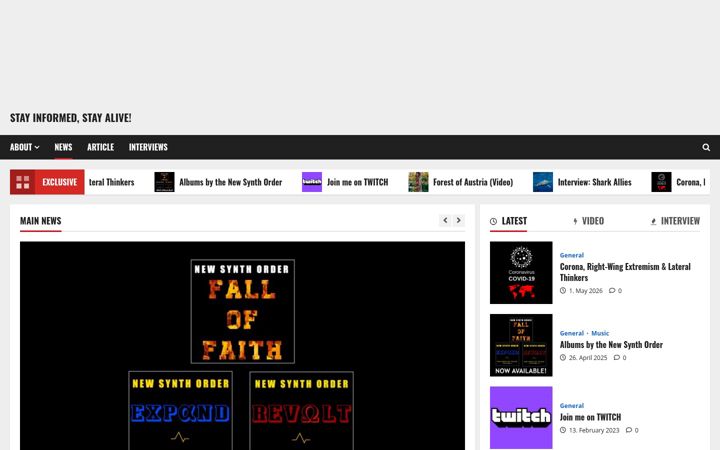Open ticker link Join me on TWITCH

click(x=357, y=182)
